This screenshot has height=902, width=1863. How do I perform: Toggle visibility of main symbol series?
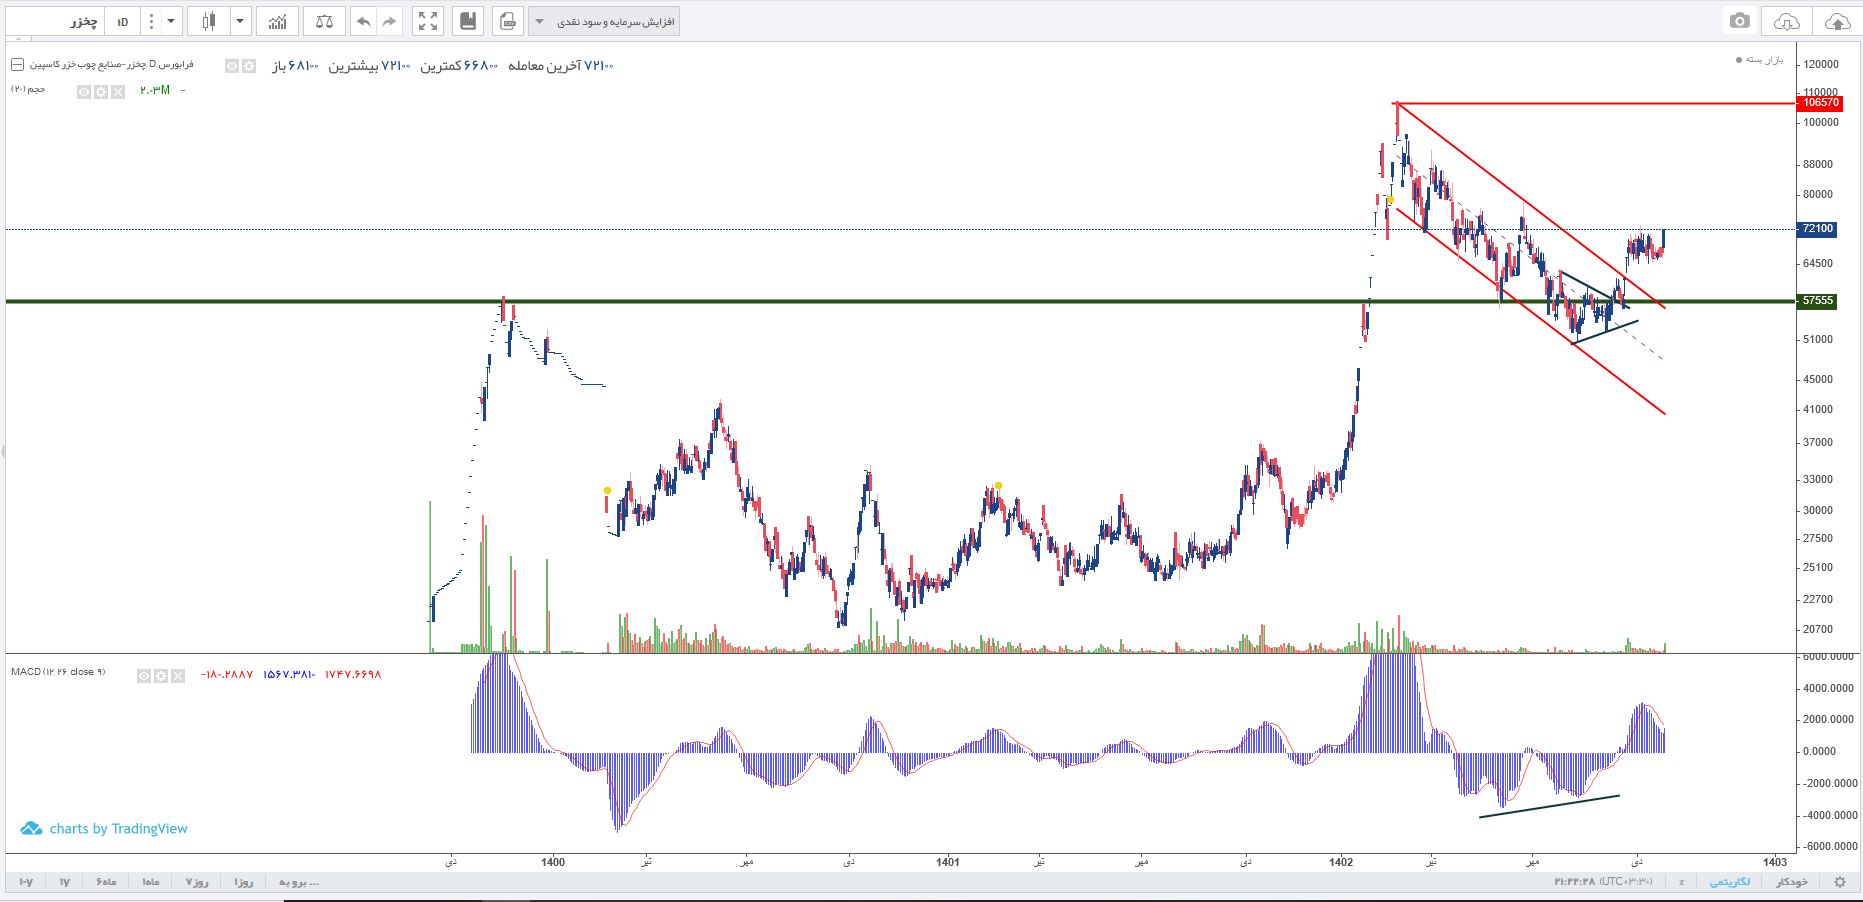pyautogui.click(x=232, y=66)
